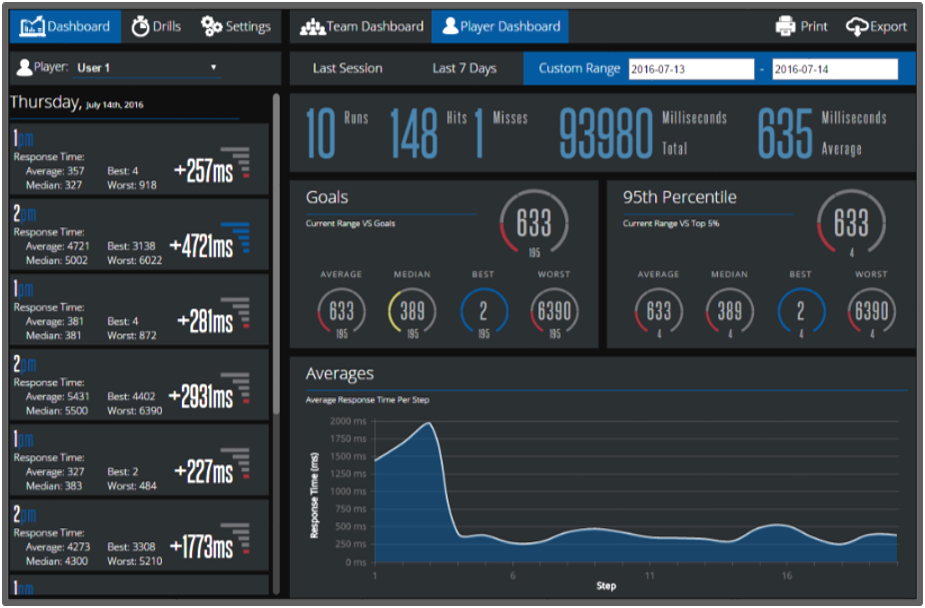
Task: Open the session showing +4721ms
Action: [138, 235]
